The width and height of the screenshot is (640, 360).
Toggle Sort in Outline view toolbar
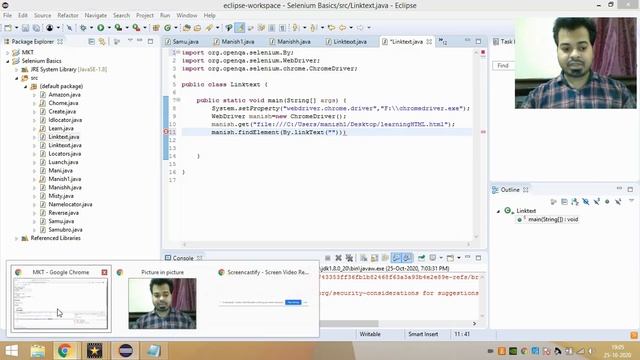click(x=575, y=202)
